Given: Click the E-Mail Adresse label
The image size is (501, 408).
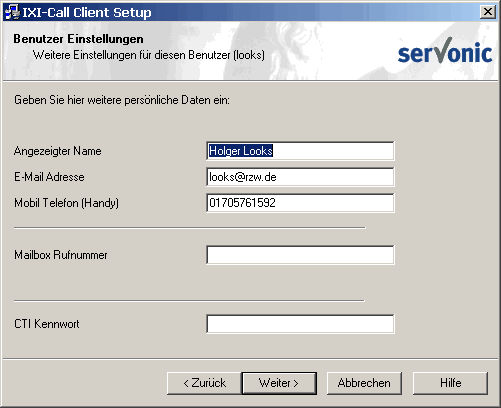Looking at the screenshot, I should tap(49, 177).
